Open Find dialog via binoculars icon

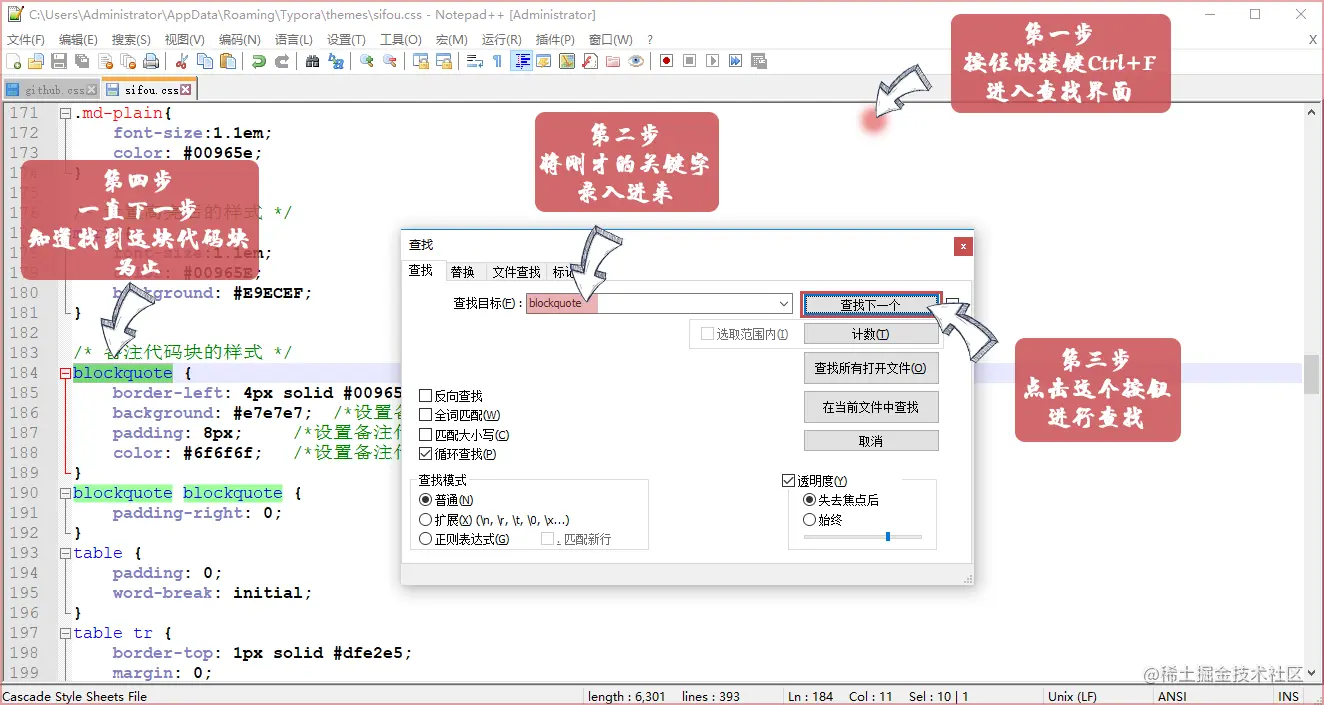[313, 61]
